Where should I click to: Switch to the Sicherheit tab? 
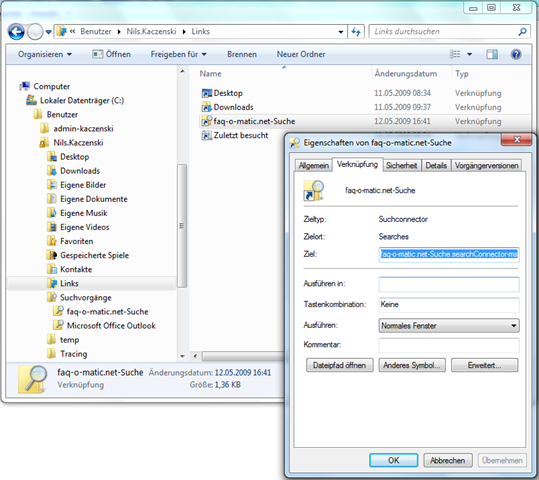pyautogui.click(x=402, y=166)
